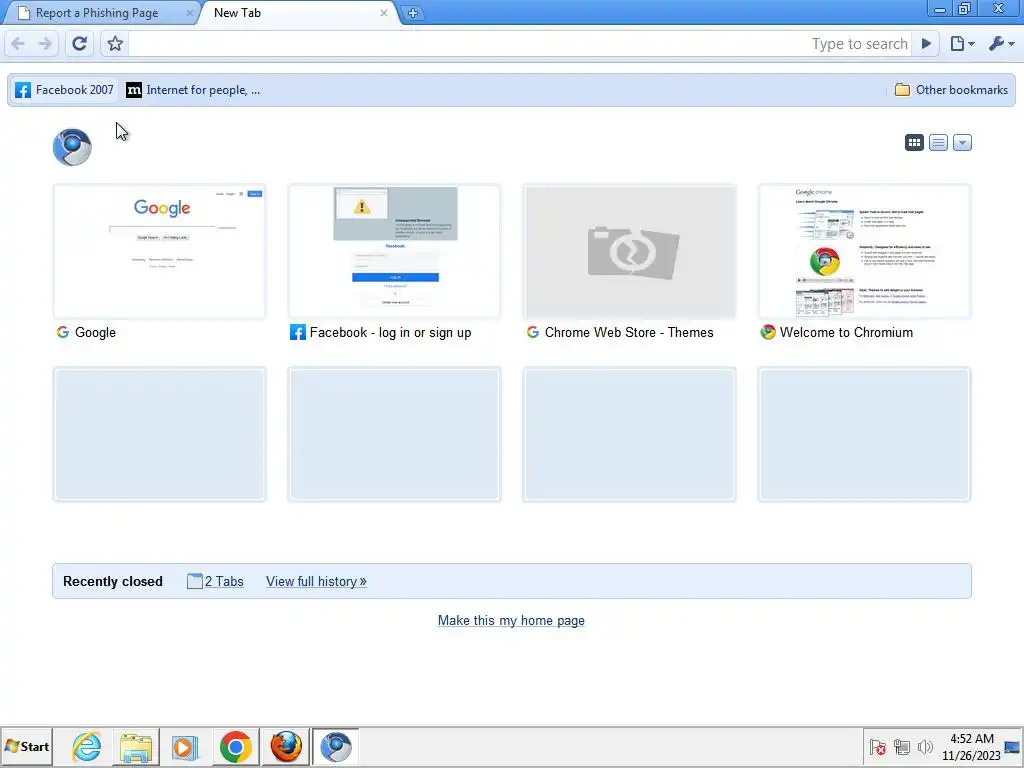Click Facebook - log in or sign up title
Image resolution: width=1024 pixels, height=768 pixels.
pos(391,332)
